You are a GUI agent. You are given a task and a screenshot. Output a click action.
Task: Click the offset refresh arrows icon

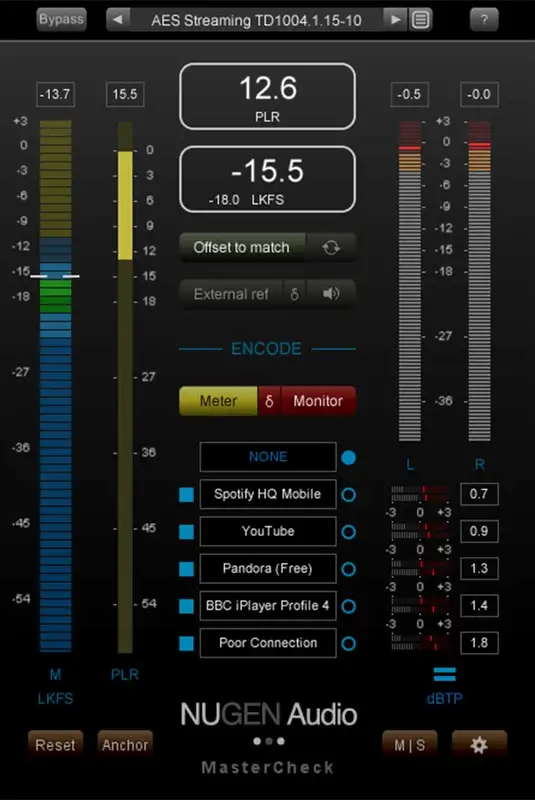pyautogui.click(x=330, y=247)
